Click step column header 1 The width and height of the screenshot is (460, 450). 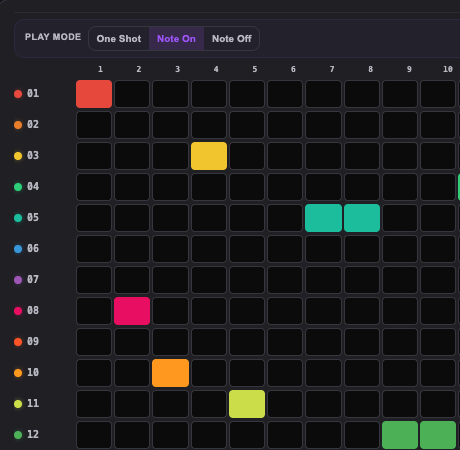coord(100,69)
